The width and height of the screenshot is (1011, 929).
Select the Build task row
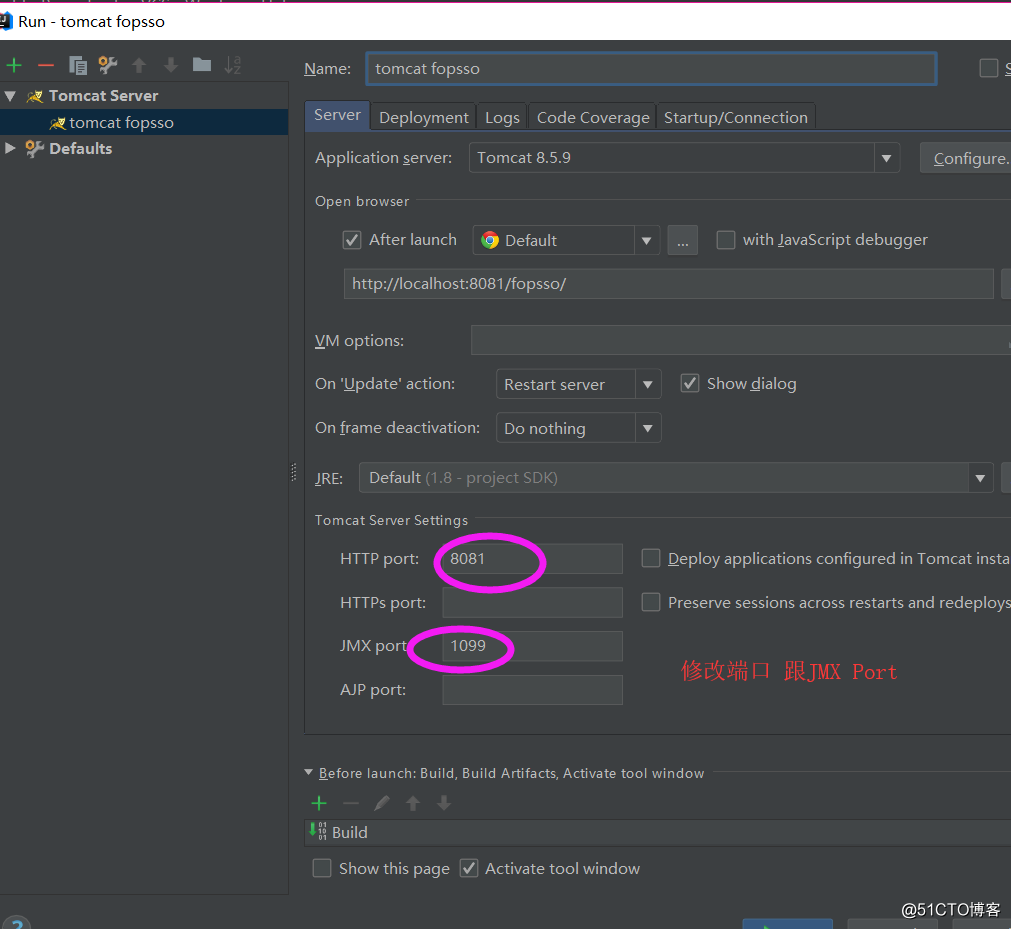[658, 833]
